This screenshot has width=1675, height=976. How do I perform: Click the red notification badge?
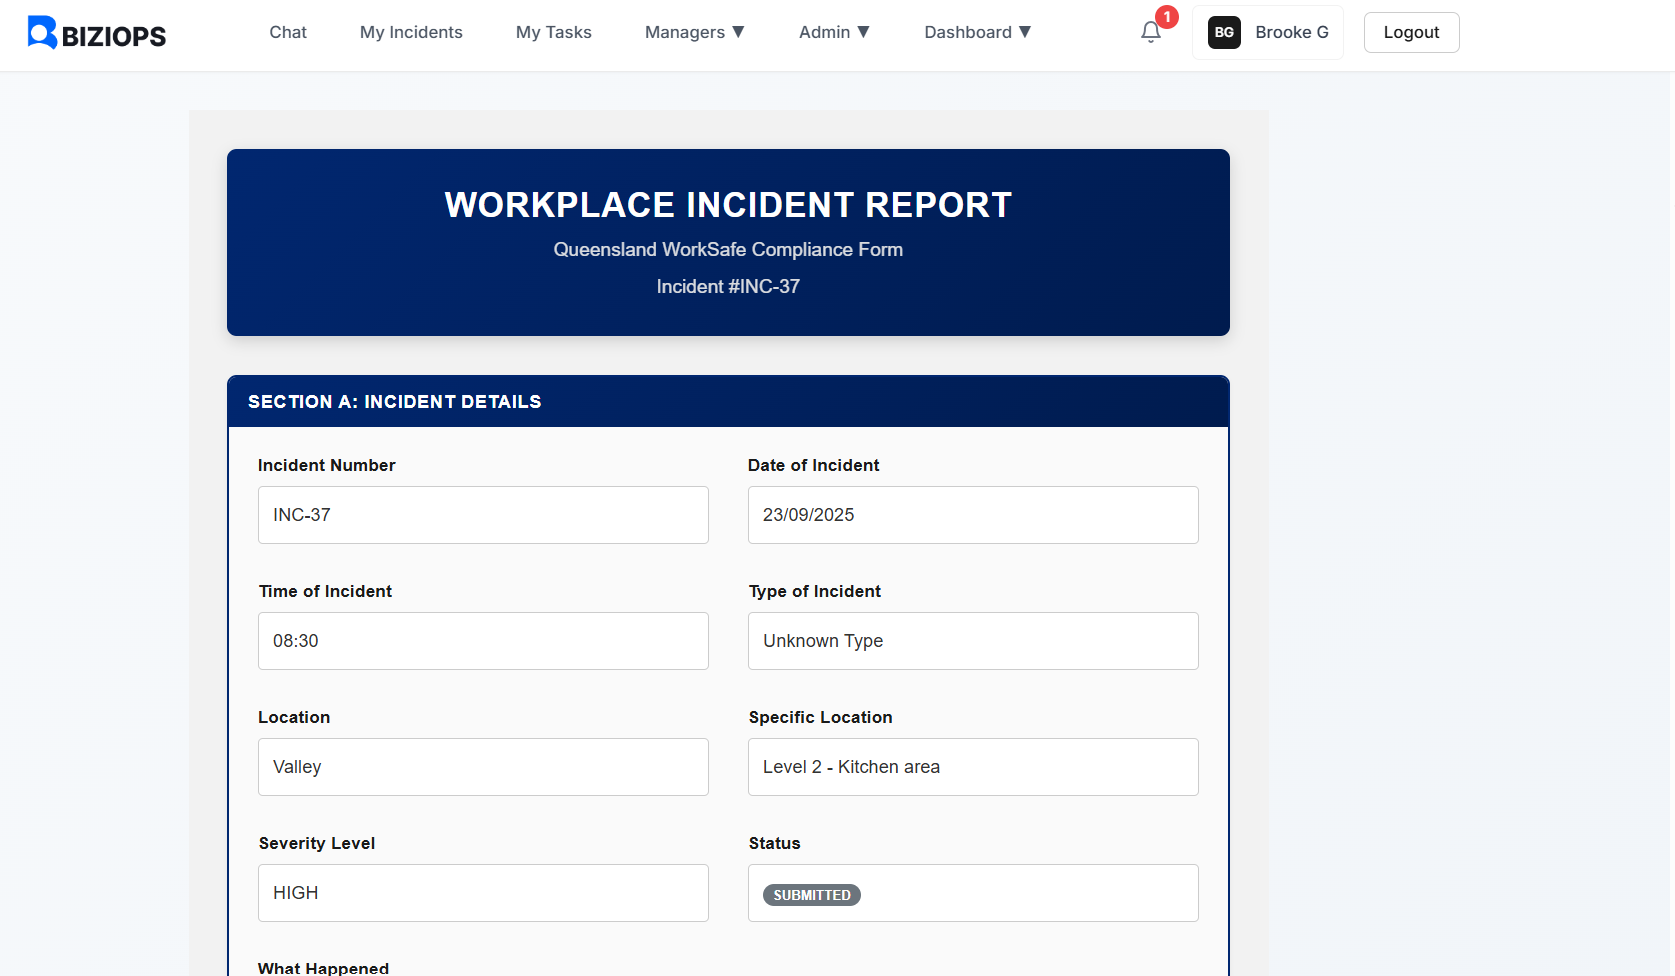[1165, 17]
